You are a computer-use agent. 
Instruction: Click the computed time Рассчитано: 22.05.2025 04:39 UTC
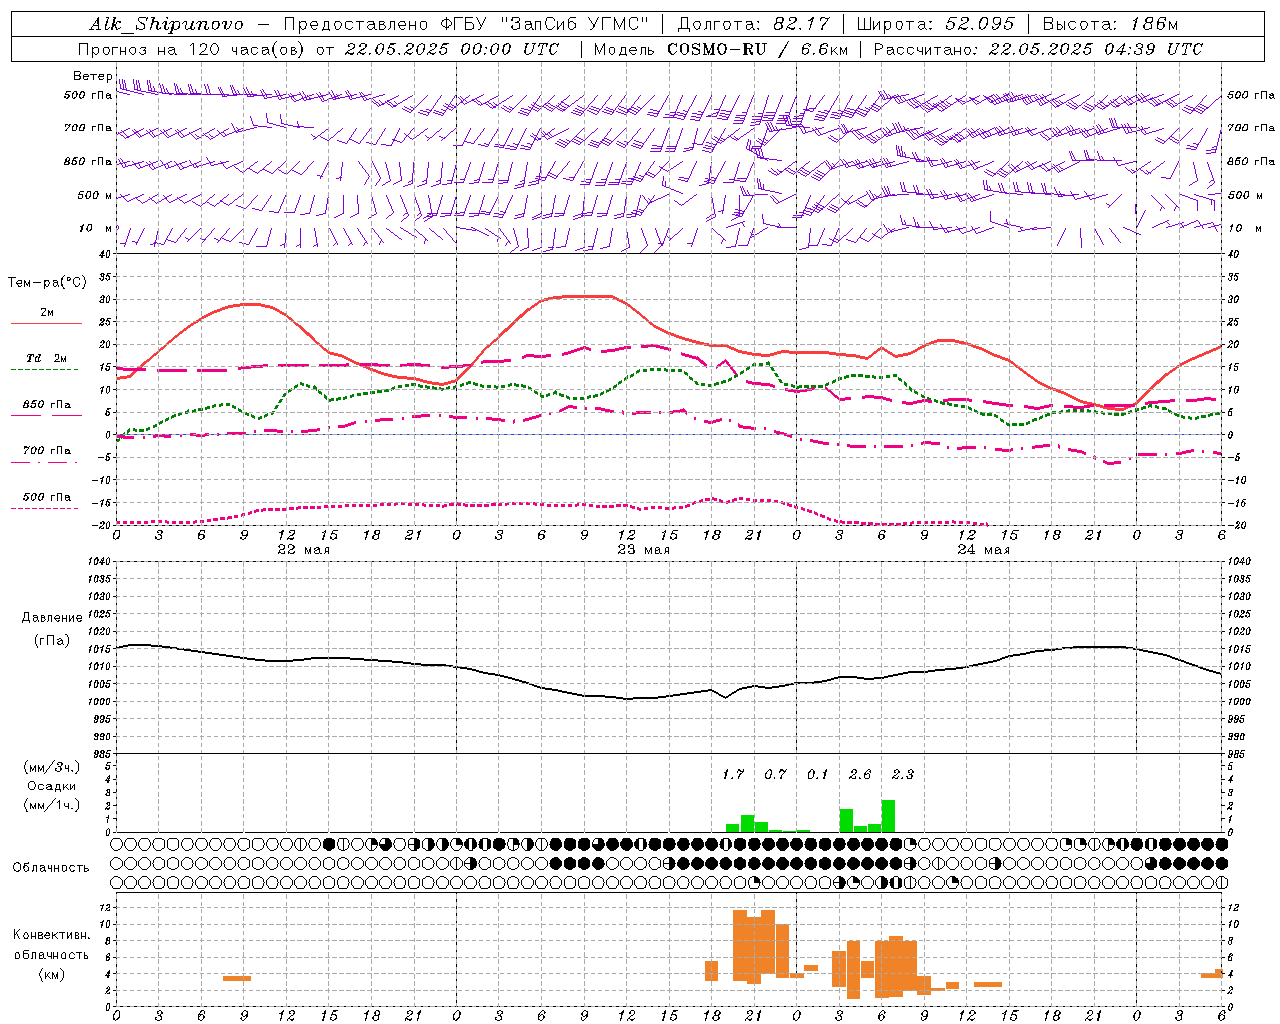click(x=1038, y=49)
